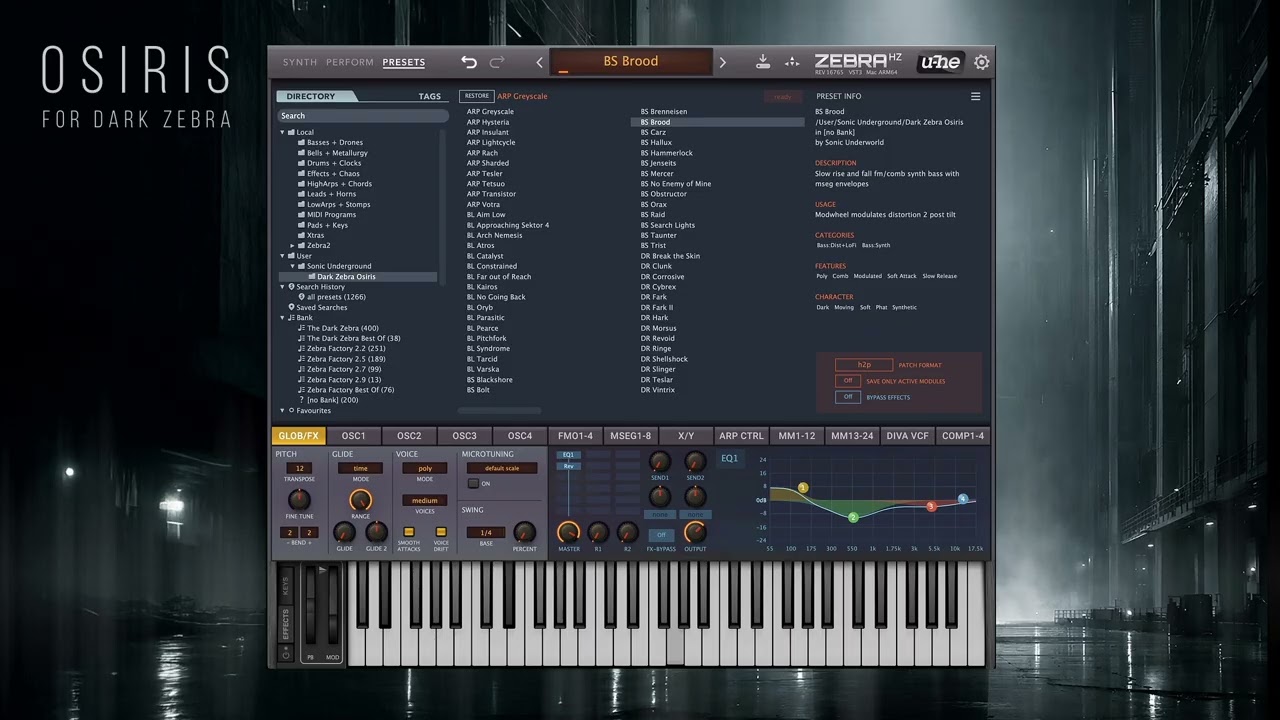Click the Swing Percent knob
The width and height of the screenshot is (1280, 720).
click(x=524, y=532)
